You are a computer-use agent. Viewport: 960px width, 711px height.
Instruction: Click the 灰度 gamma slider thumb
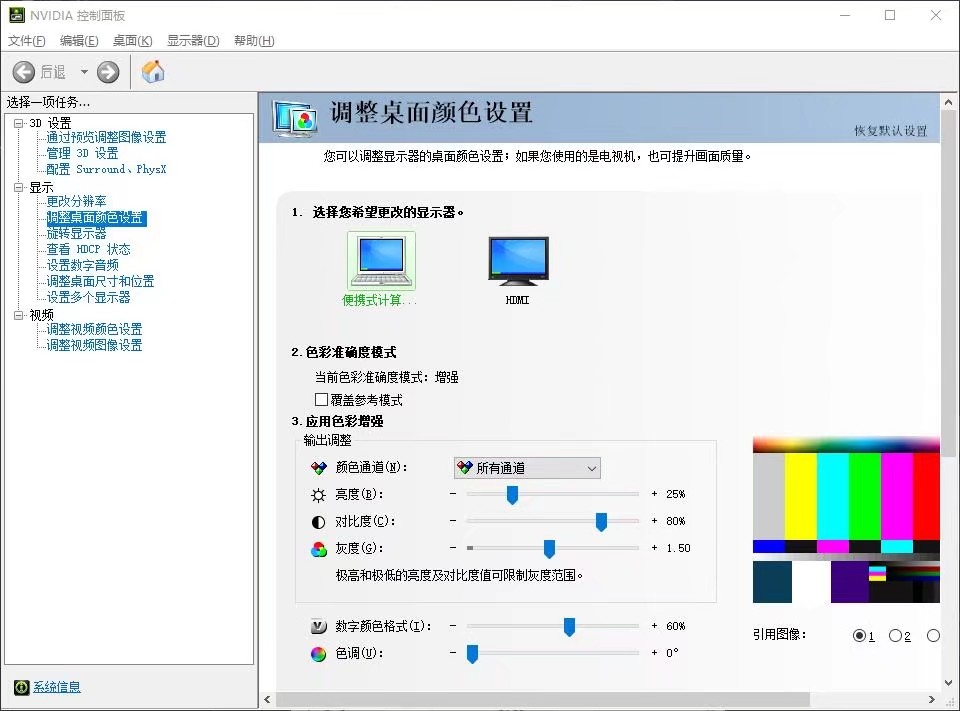(x=549, y=549)
